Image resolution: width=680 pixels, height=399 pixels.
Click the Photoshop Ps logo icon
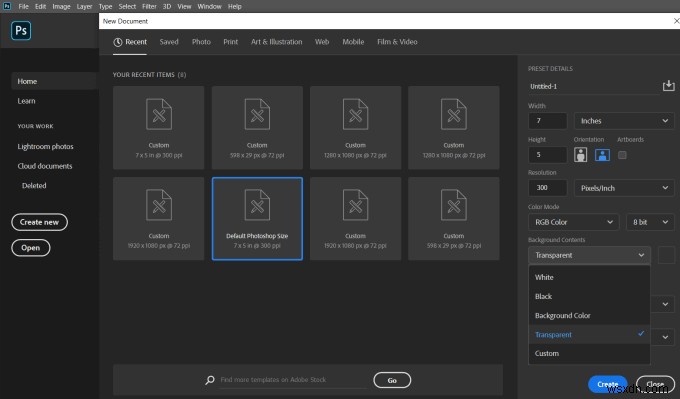coord(21,30)
